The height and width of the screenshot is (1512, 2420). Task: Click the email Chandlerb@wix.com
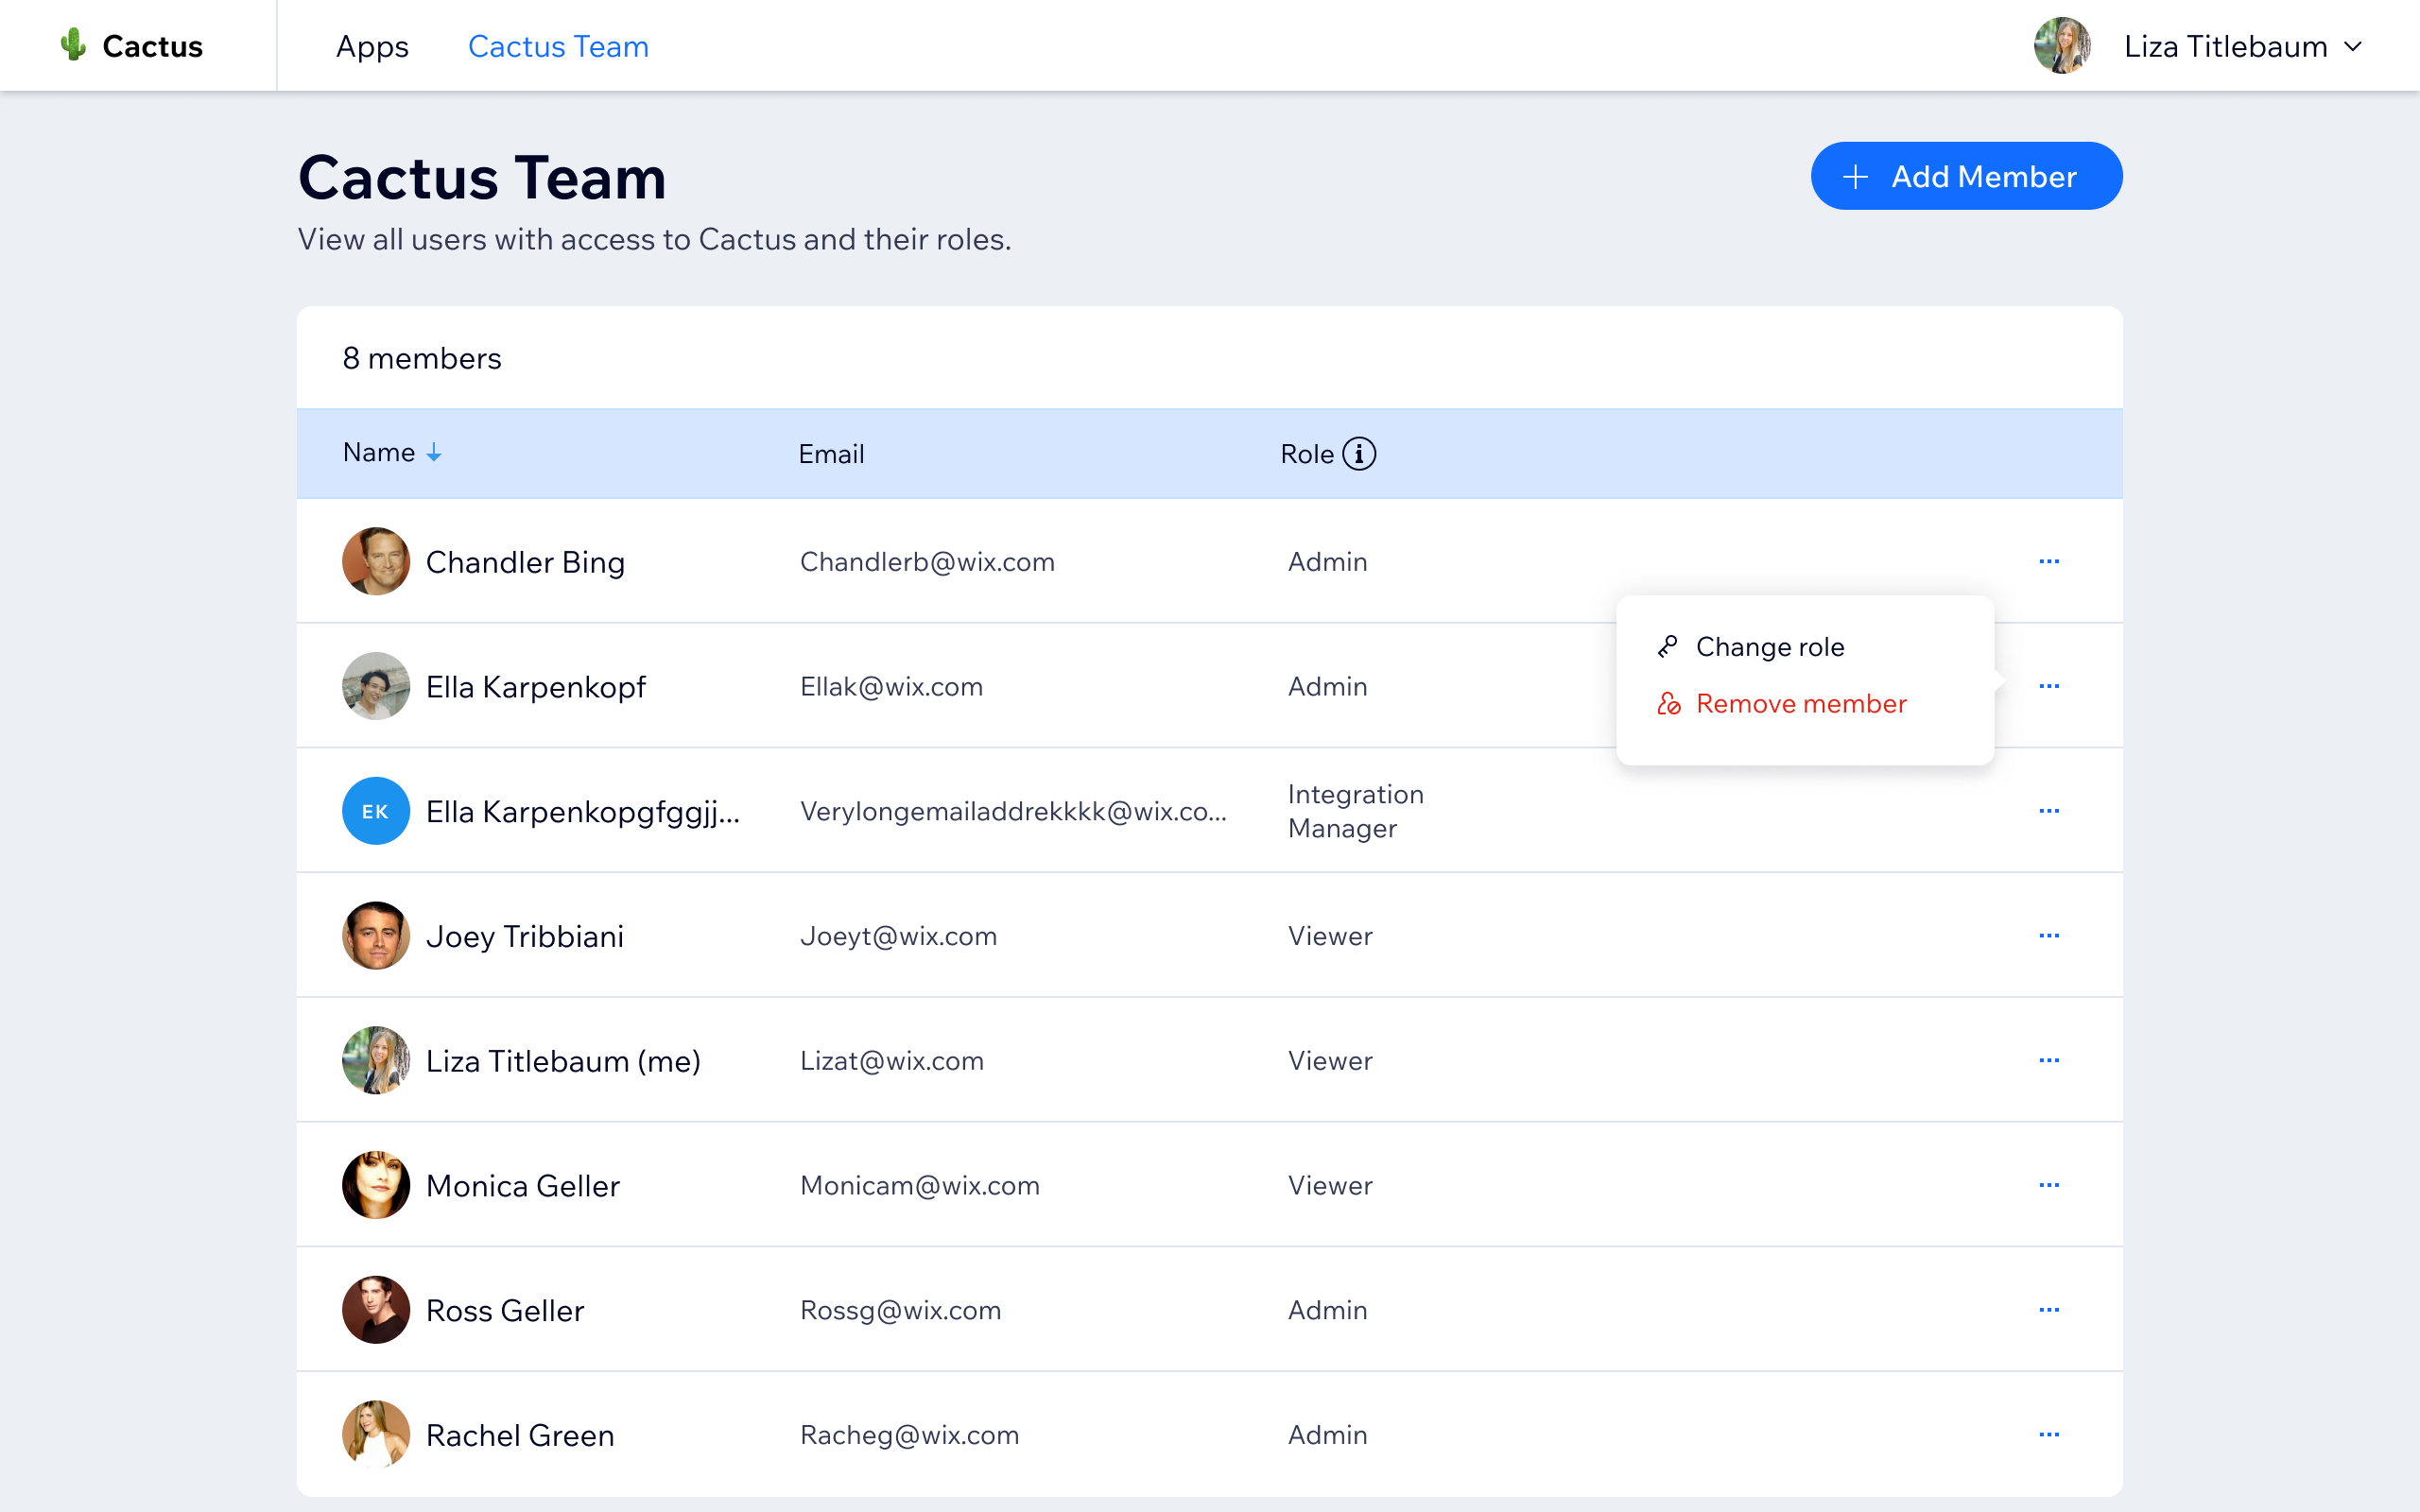(927, 562)
